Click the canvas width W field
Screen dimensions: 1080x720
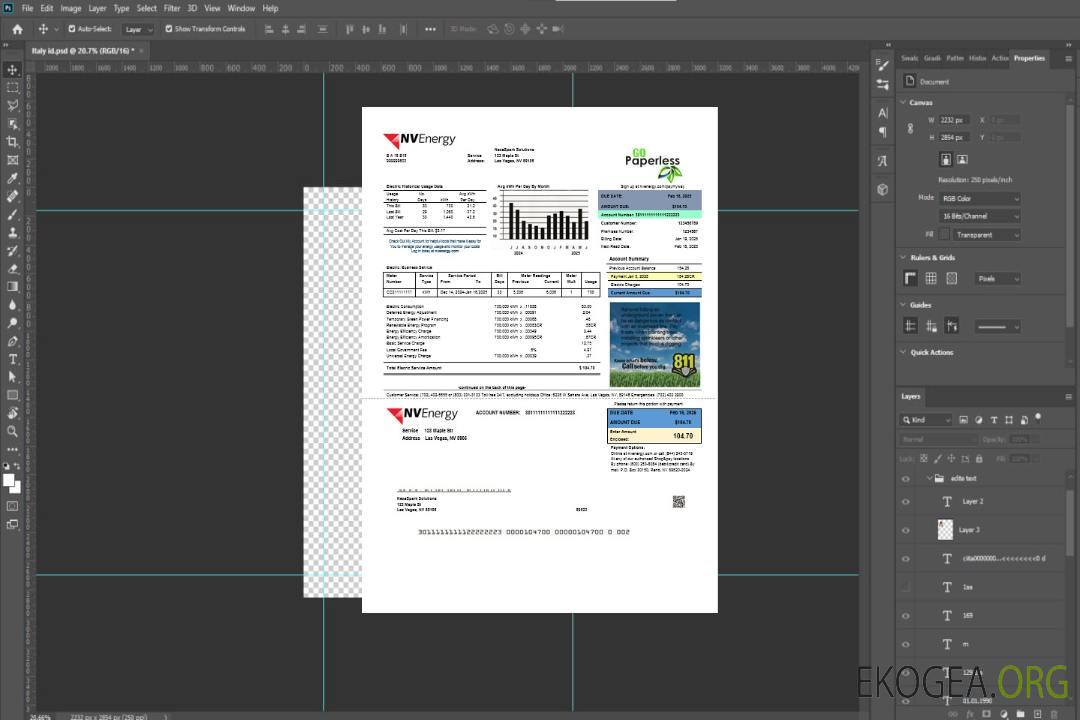(x=954, y=120)
